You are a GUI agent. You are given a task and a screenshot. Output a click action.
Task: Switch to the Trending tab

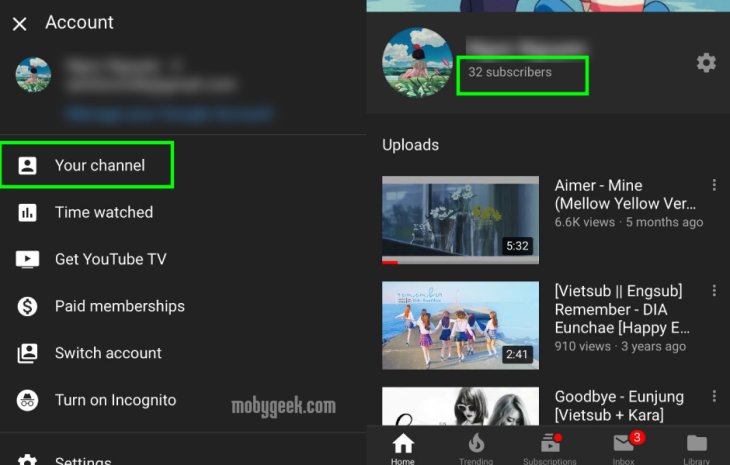pyautogui.click(x=476, y=446)
